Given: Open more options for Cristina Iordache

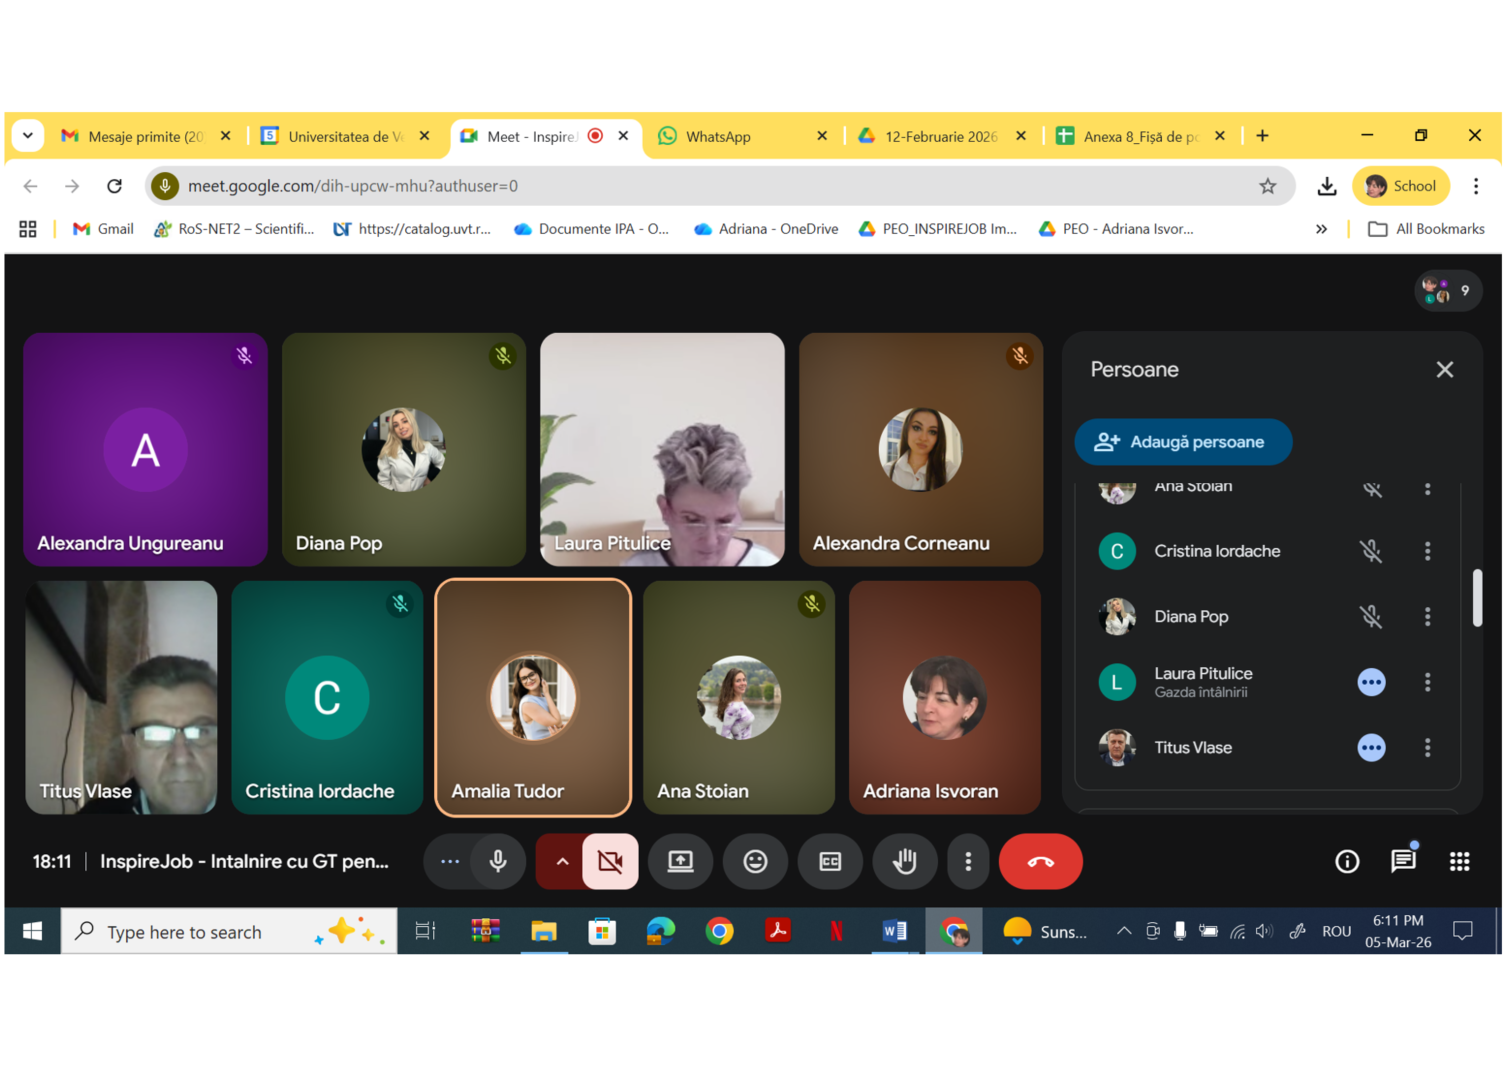Looking at the screenshot, I should (1427, 551).
